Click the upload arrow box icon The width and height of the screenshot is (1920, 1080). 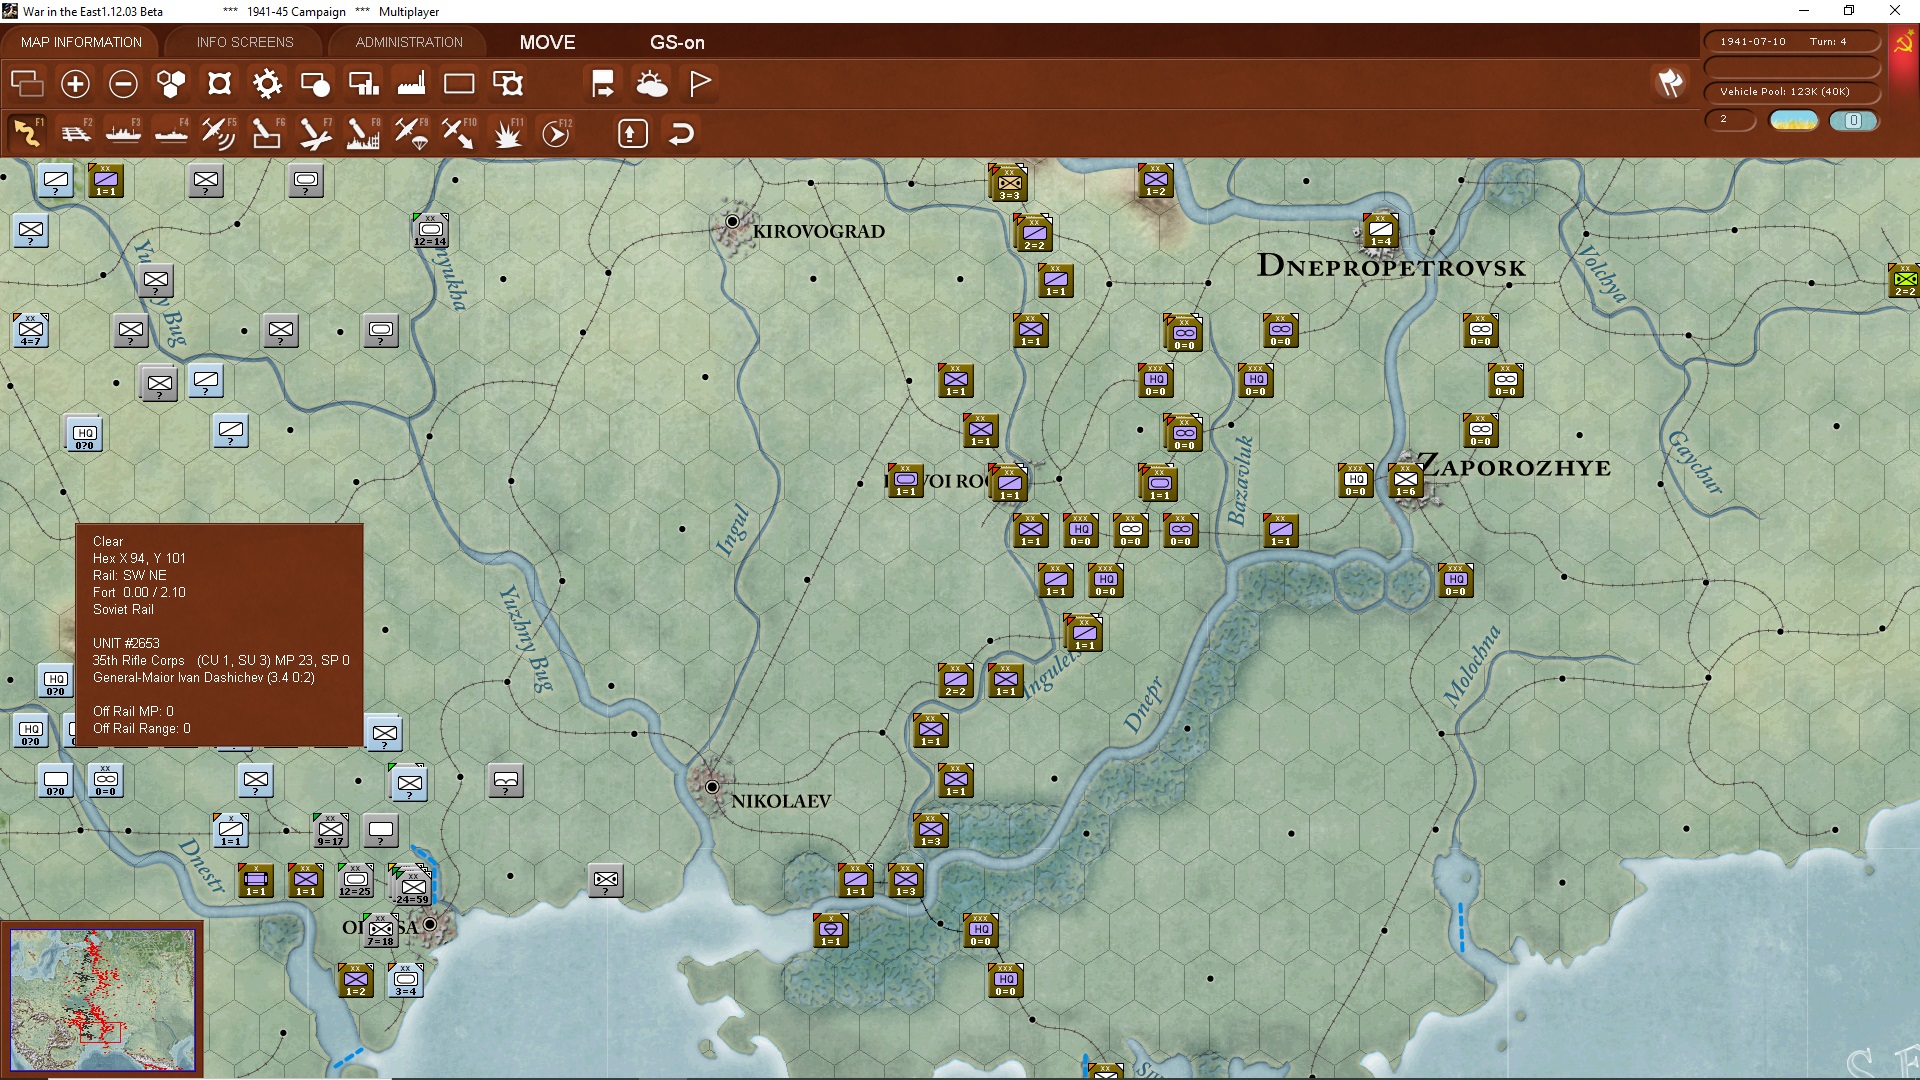click(632, 133)
